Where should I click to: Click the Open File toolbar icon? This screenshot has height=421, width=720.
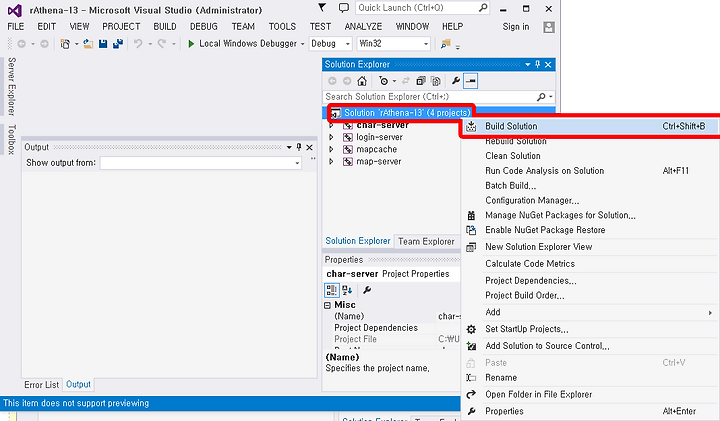point(88,44)
